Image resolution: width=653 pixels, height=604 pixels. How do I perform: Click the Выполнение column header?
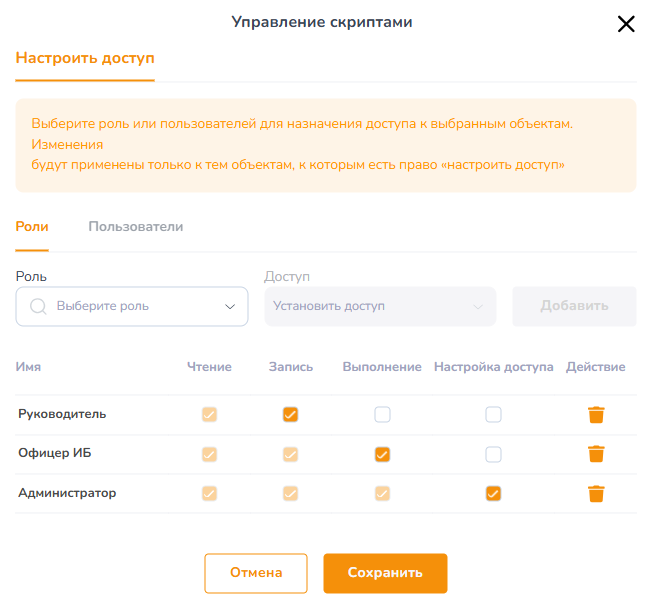click(382, 367)
